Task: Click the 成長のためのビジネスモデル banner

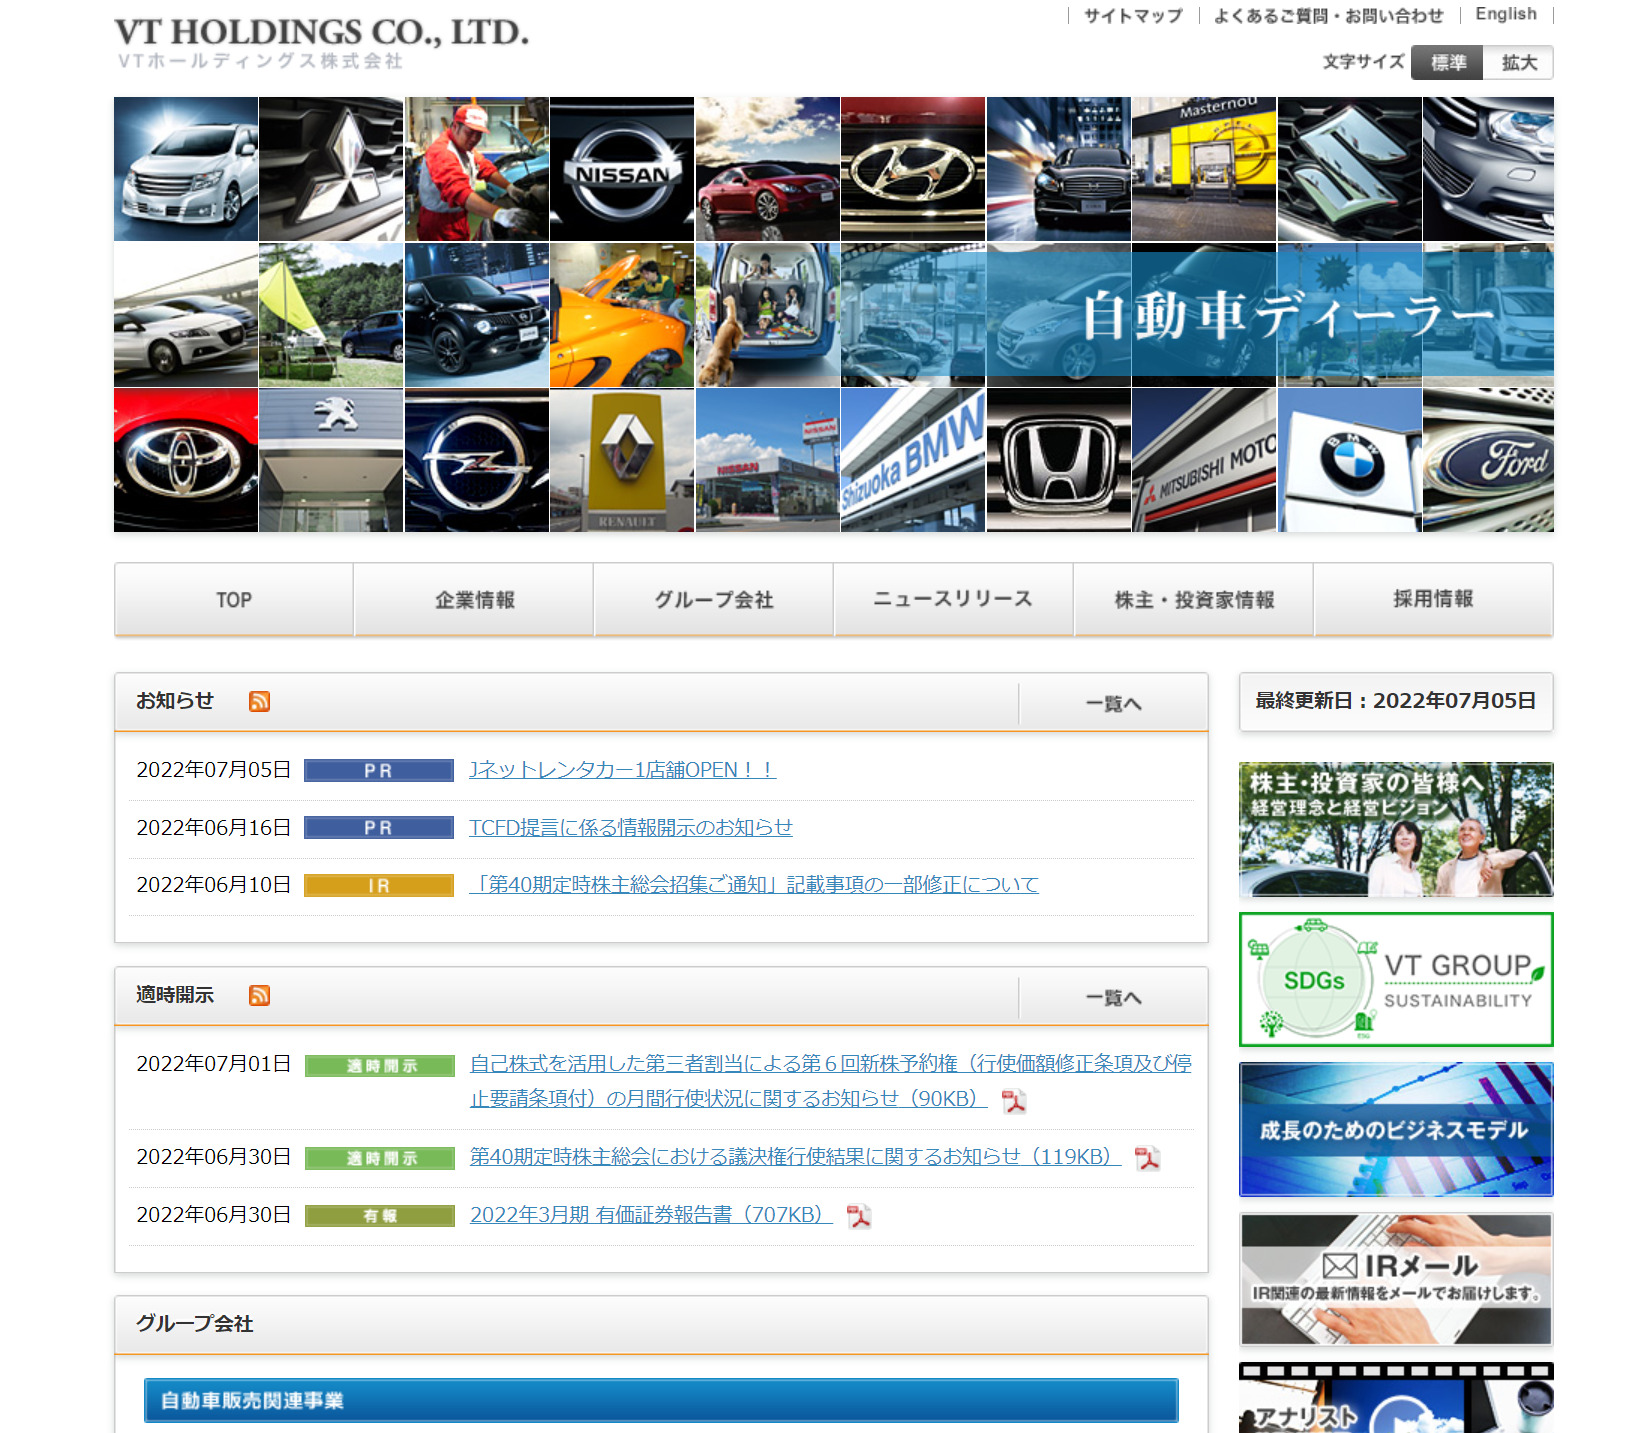Action: (1396, 1130)
